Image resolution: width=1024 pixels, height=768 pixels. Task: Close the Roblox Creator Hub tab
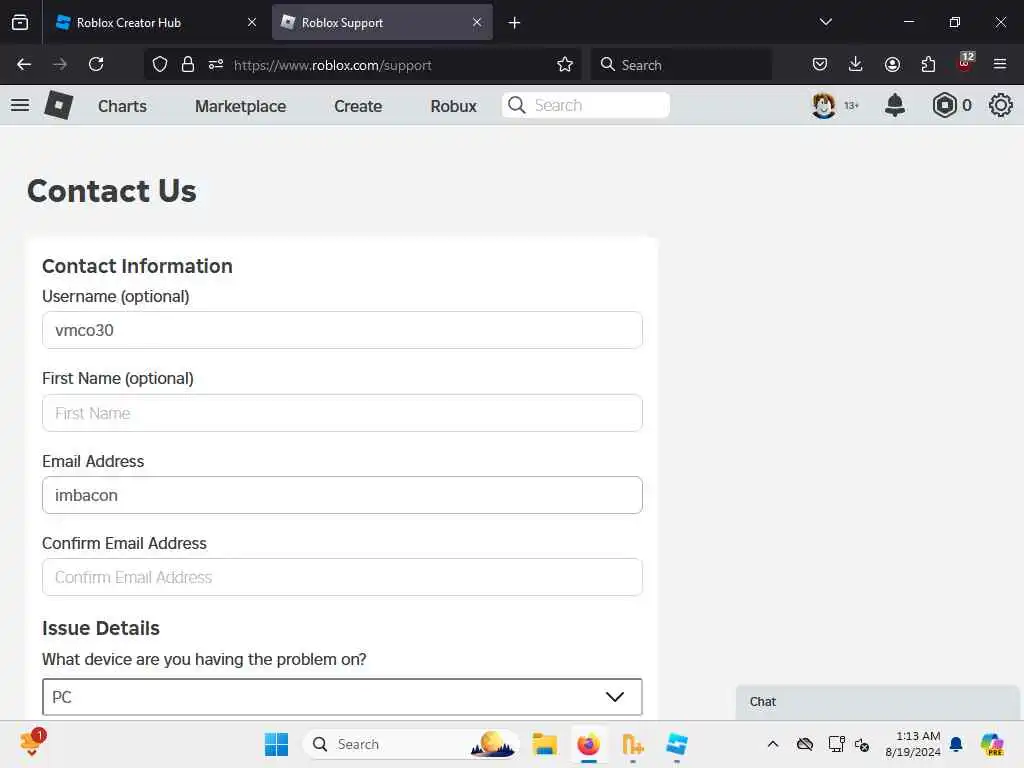coord(251,22)
